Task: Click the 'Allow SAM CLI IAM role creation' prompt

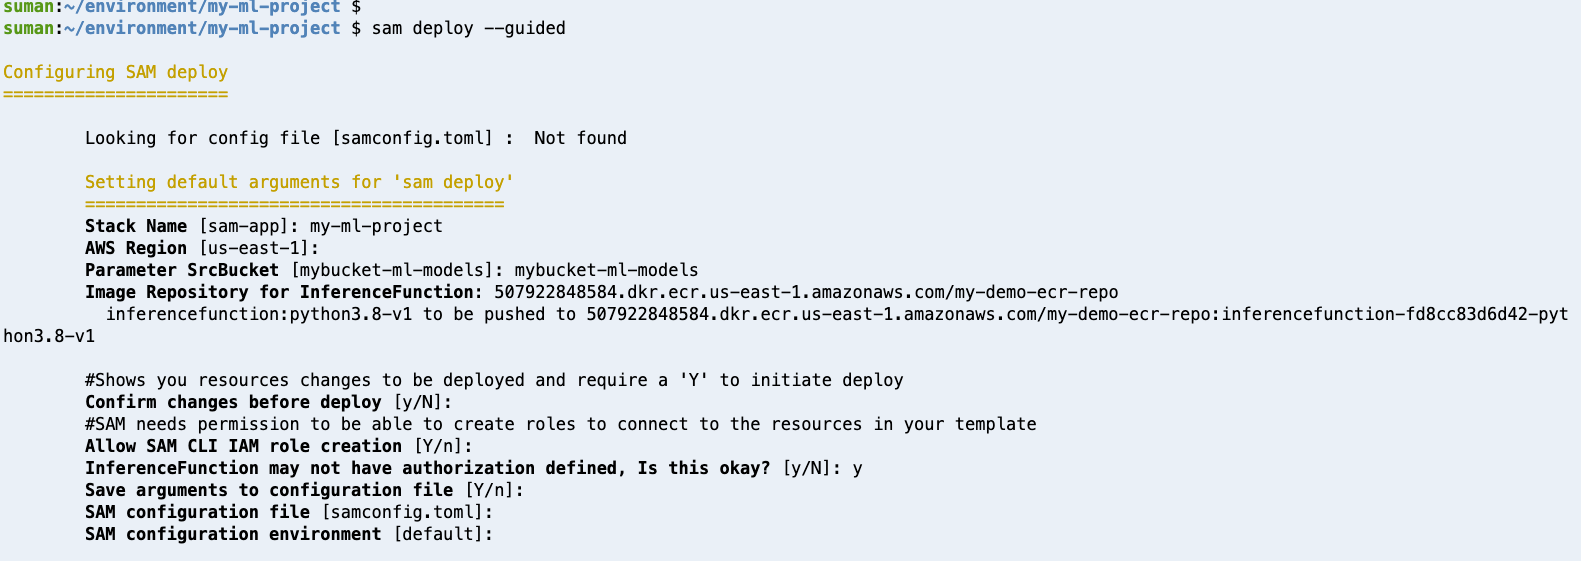Action: point(279,446)
